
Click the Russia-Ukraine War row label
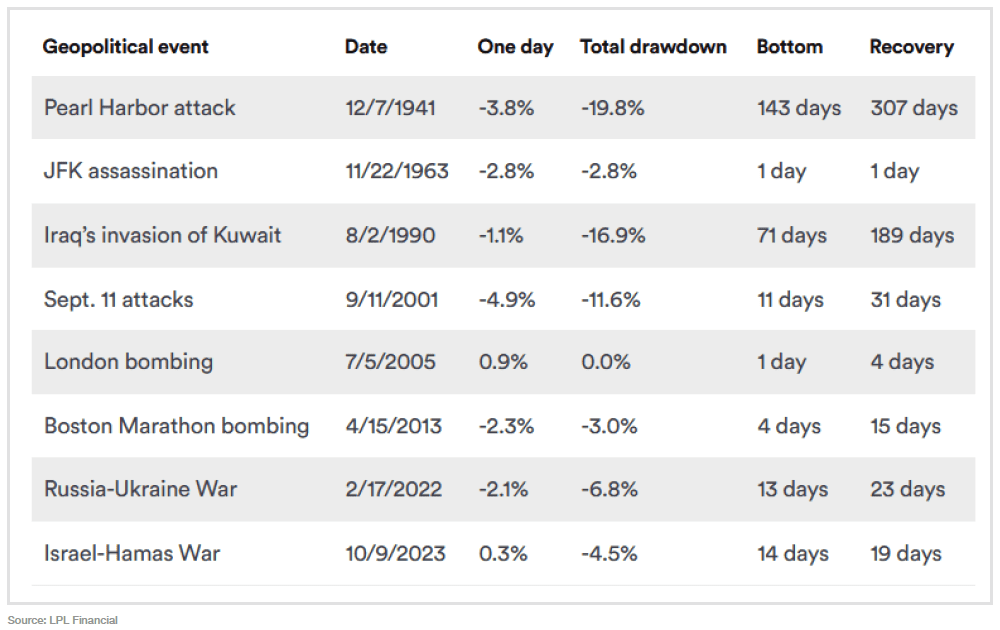coord(140,490)
